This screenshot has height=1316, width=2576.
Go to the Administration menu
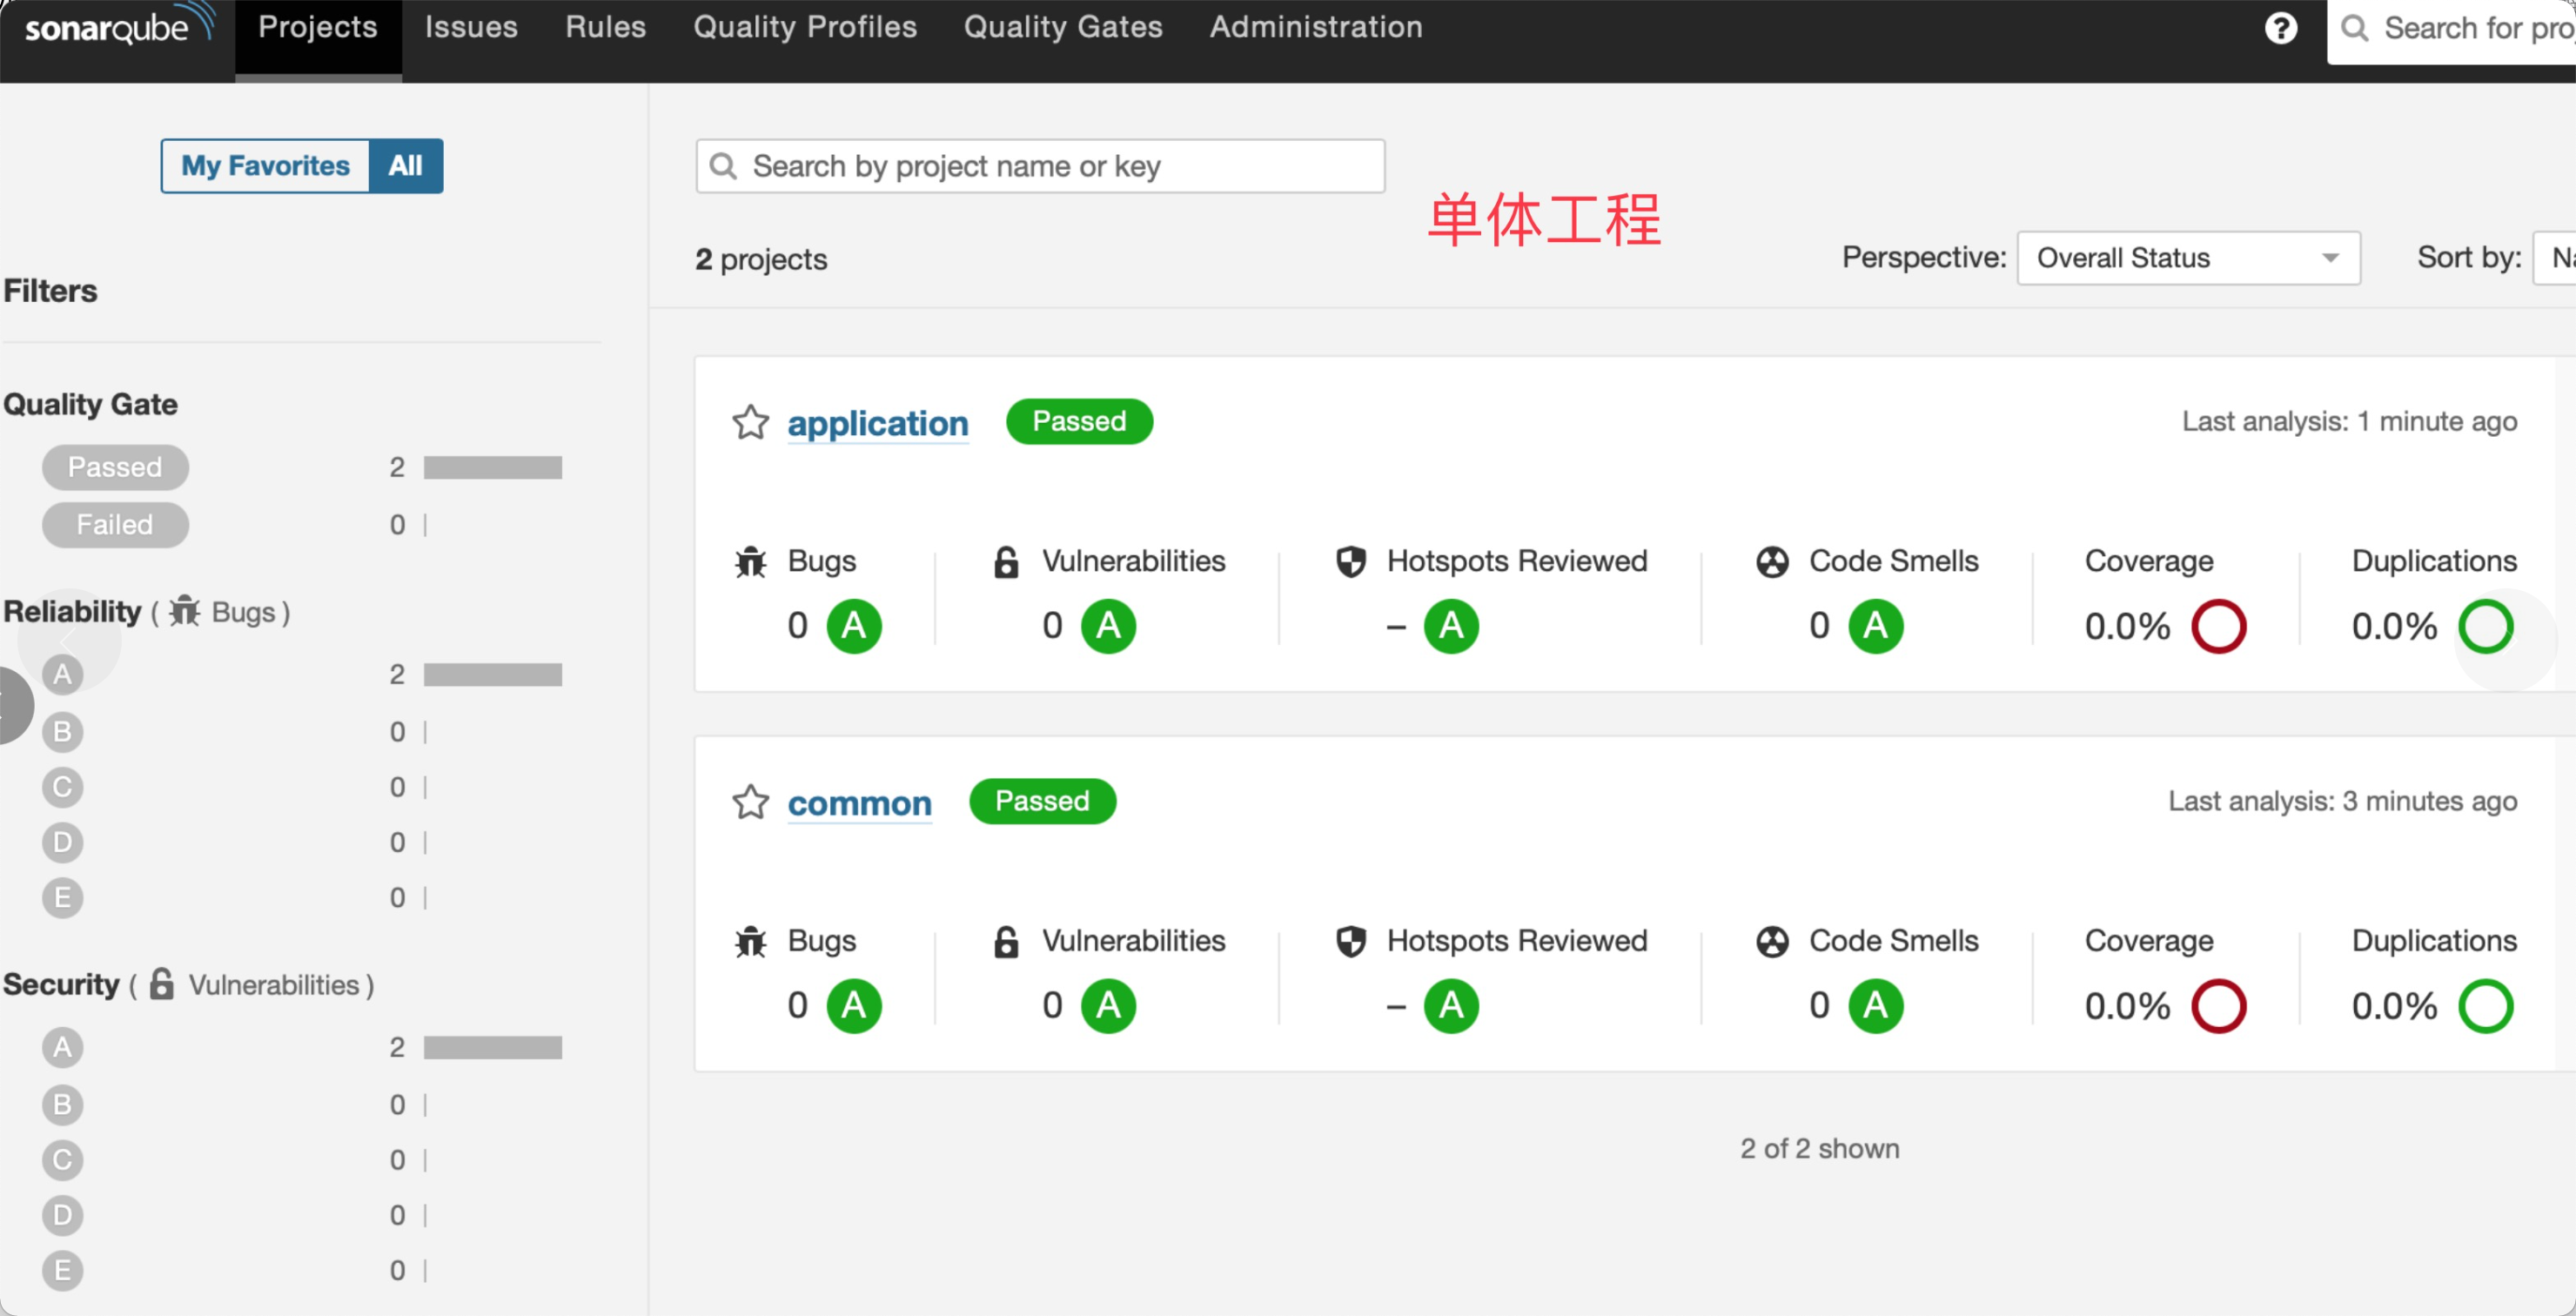point(1315,28)
